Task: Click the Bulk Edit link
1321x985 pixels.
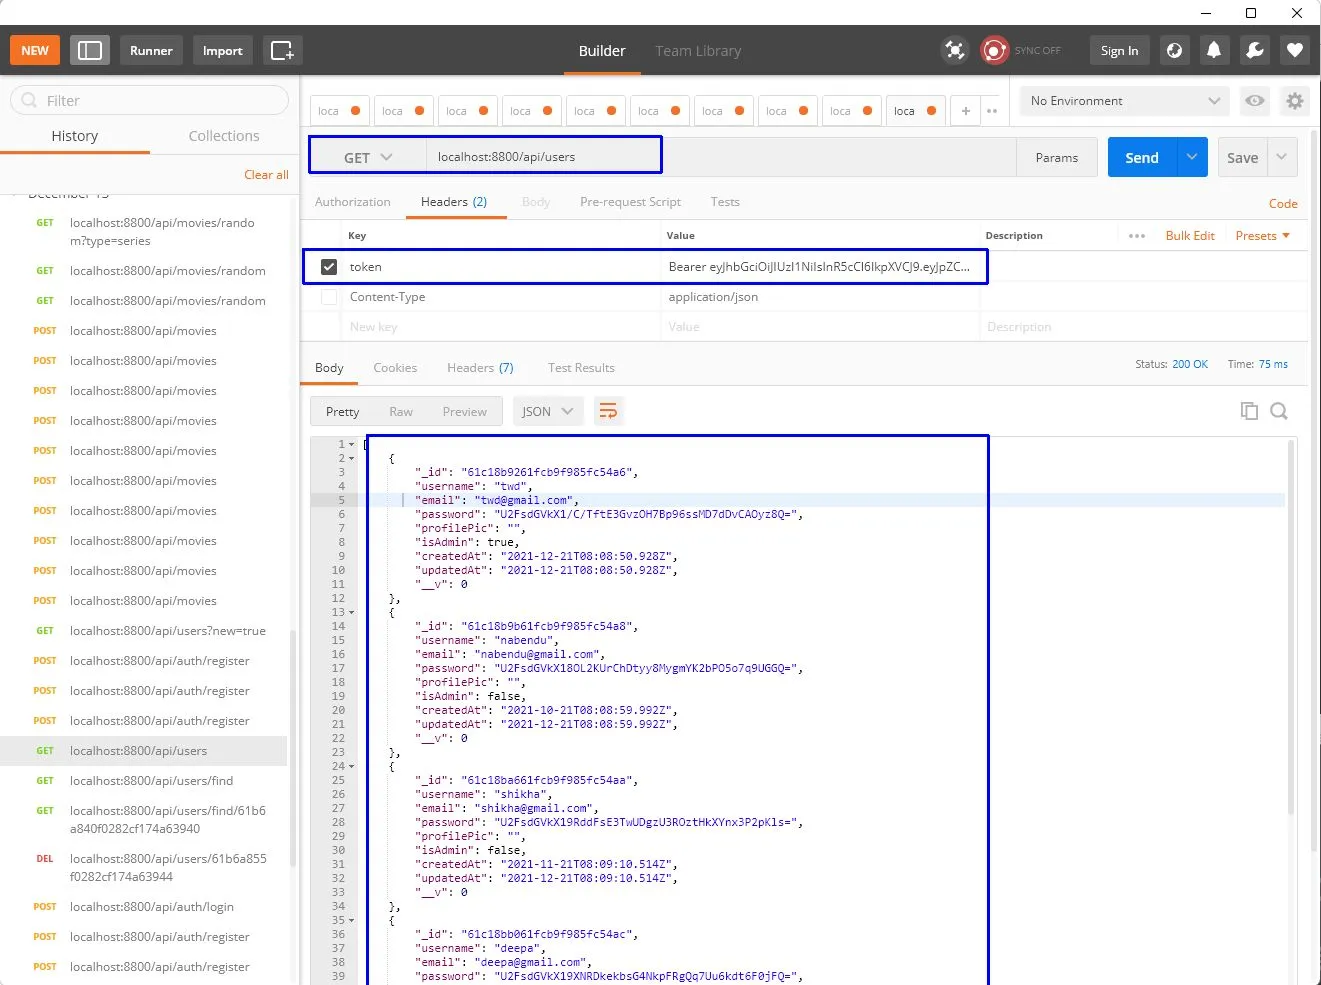Action: tap(1190, 236)
